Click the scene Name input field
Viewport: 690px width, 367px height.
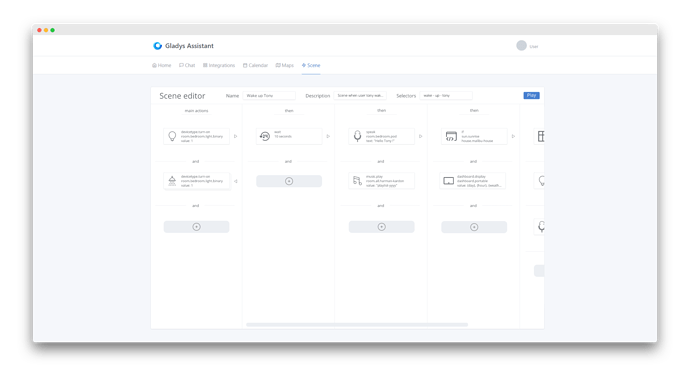[x=269, y=95]
